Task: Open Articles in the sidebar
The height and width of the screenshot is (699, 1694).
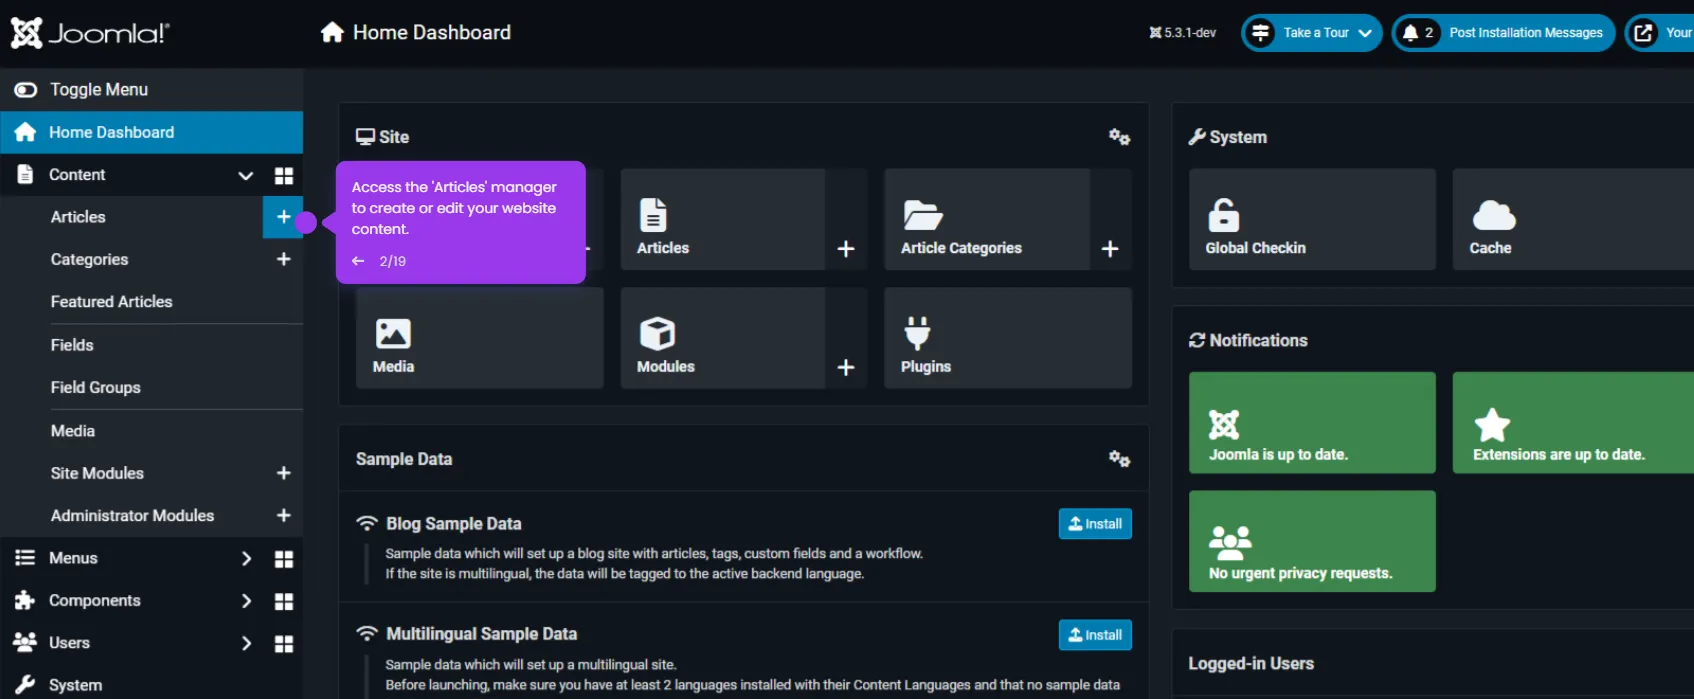Action: (78, 217)
